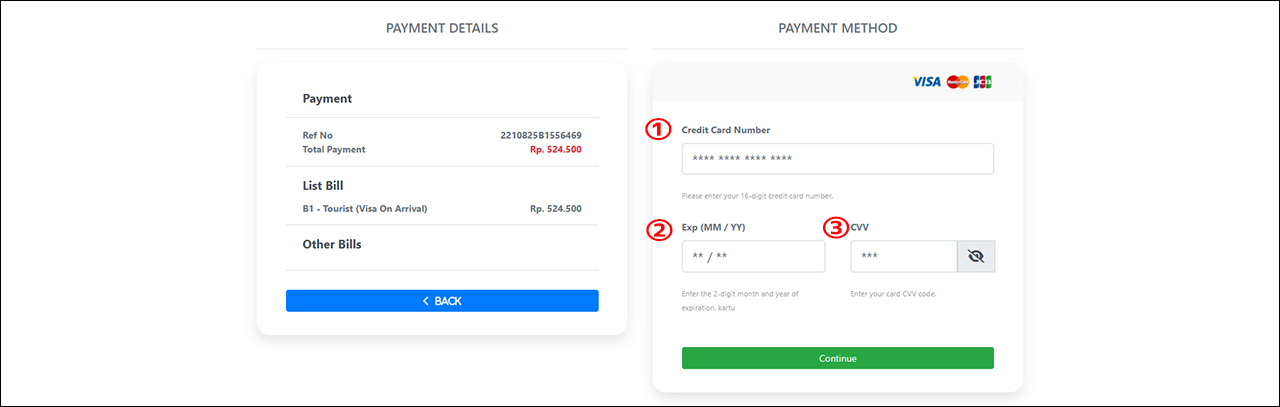Image resolution: width=1280 pixels, height=407 pixels.
Task: Click the Credit Card Number input field
Action: [x=838, y=158]
